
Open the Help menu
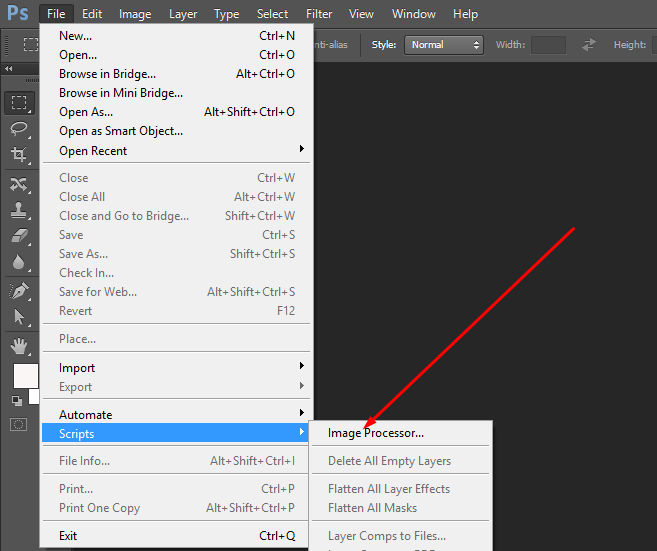(465, 14)
